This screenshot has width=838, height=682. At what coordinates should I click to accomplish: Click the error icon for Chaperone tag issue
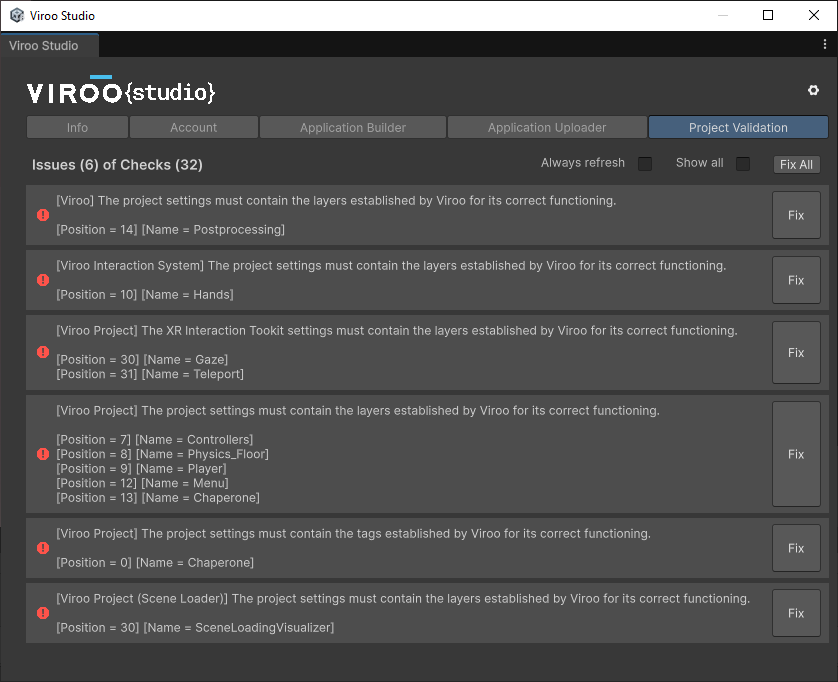(43, 548)
